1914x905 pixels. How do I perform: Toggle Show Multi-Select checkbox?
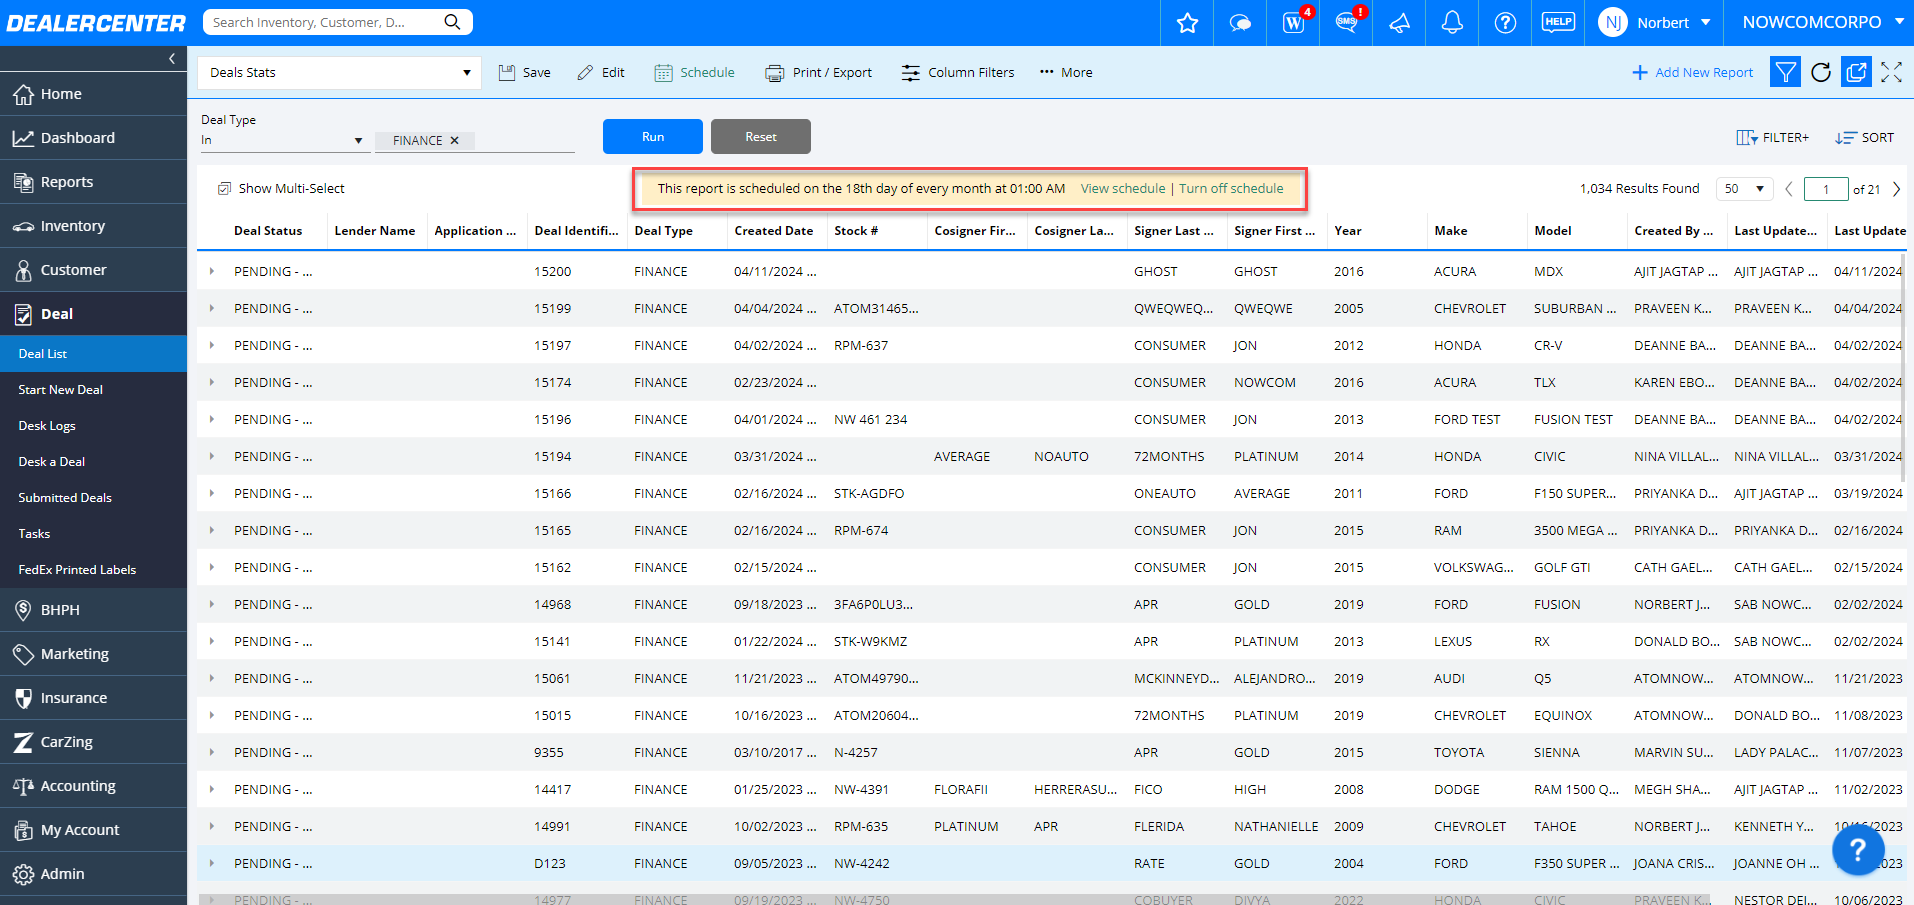pos(225,188)
